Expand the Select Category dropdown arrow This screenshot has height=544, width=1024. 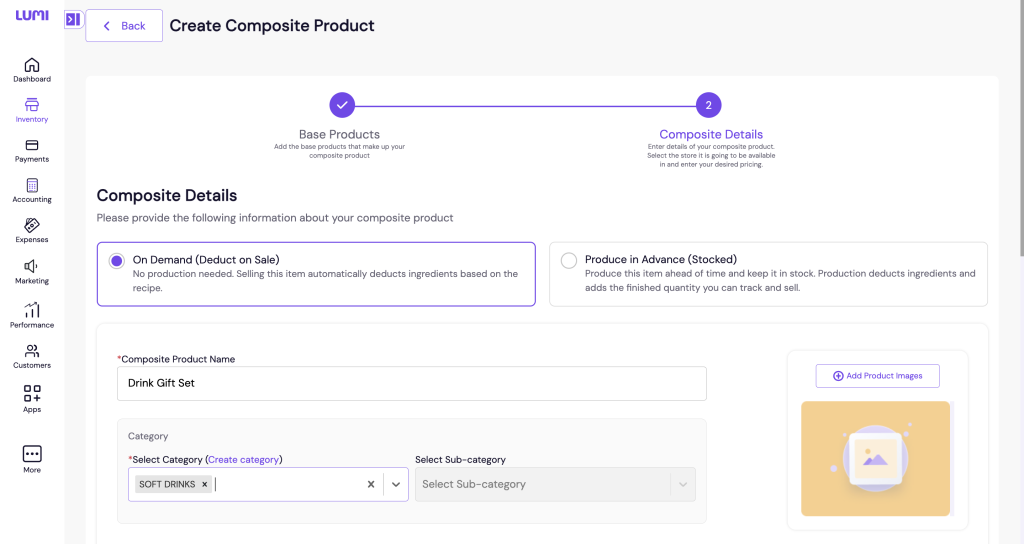coord(396,485)
